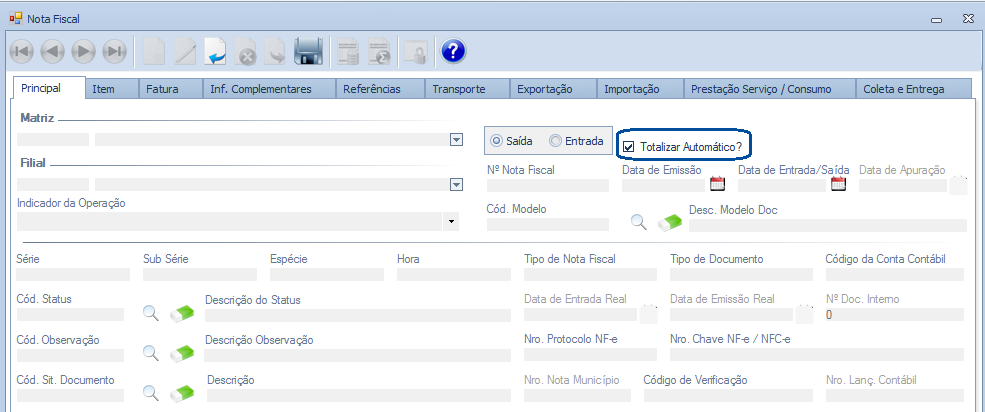Close the Nota Fiscal window
985x412 pixels.
968,19
